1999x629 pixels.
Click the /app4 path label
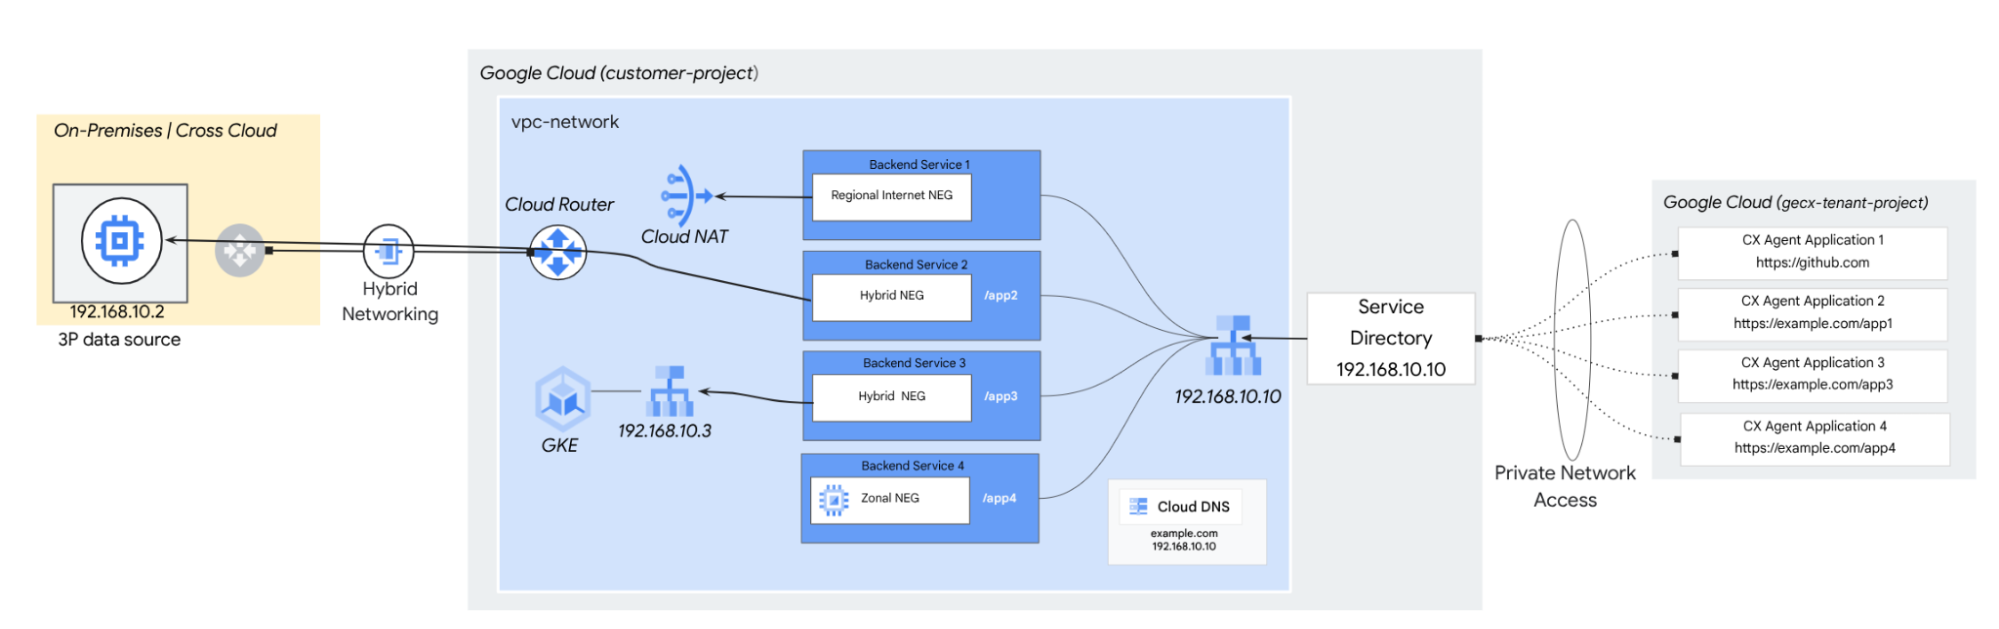999,499
